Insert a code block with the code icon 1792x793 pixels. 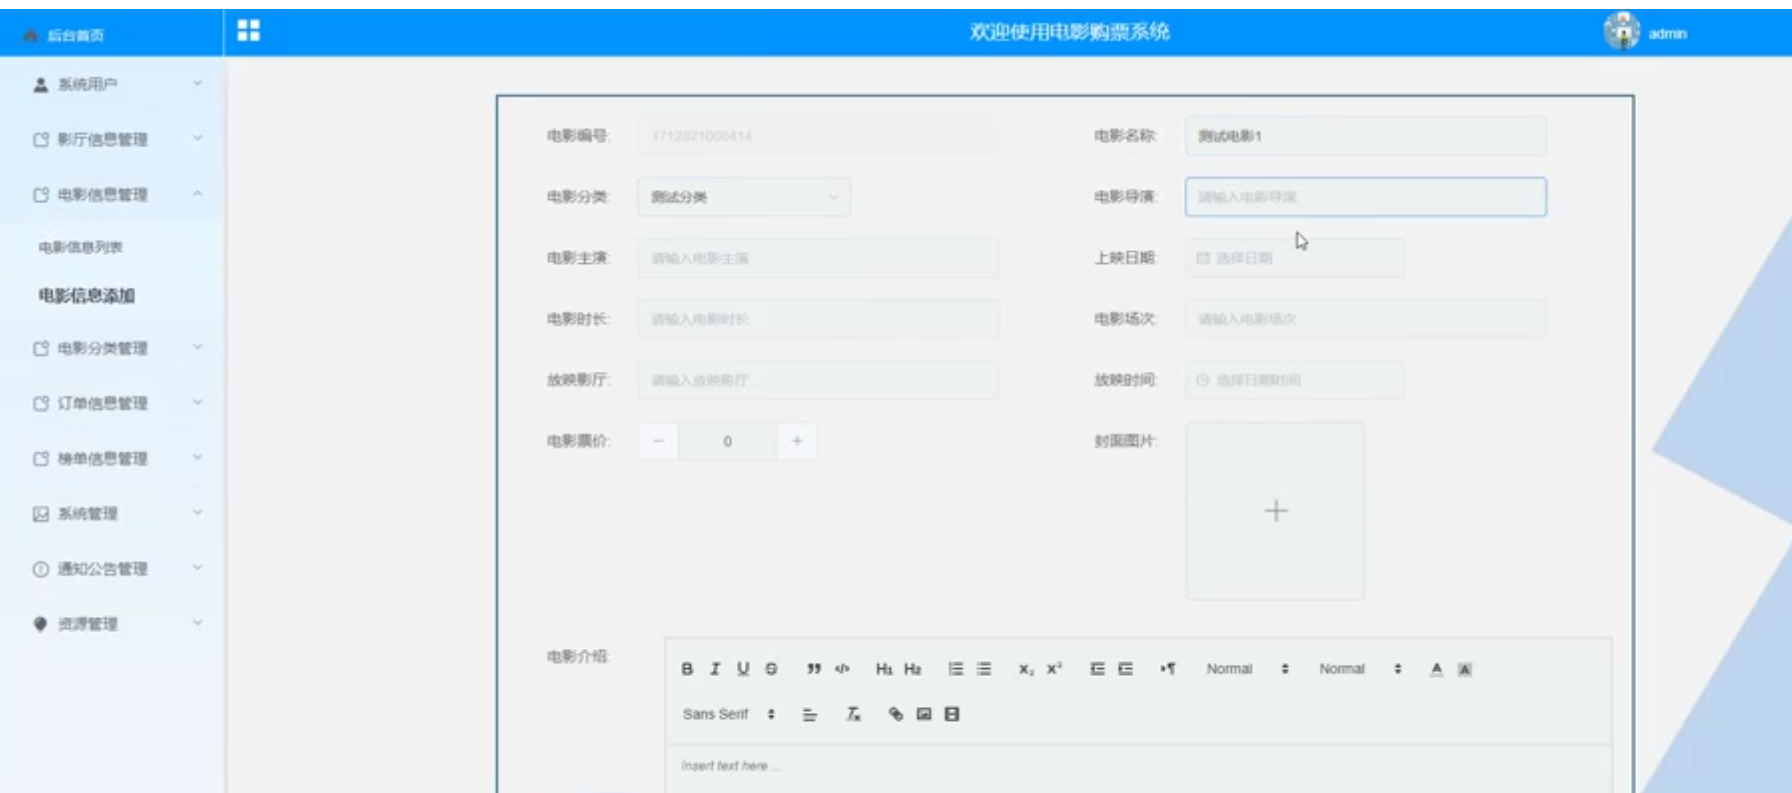coord(842,669)
